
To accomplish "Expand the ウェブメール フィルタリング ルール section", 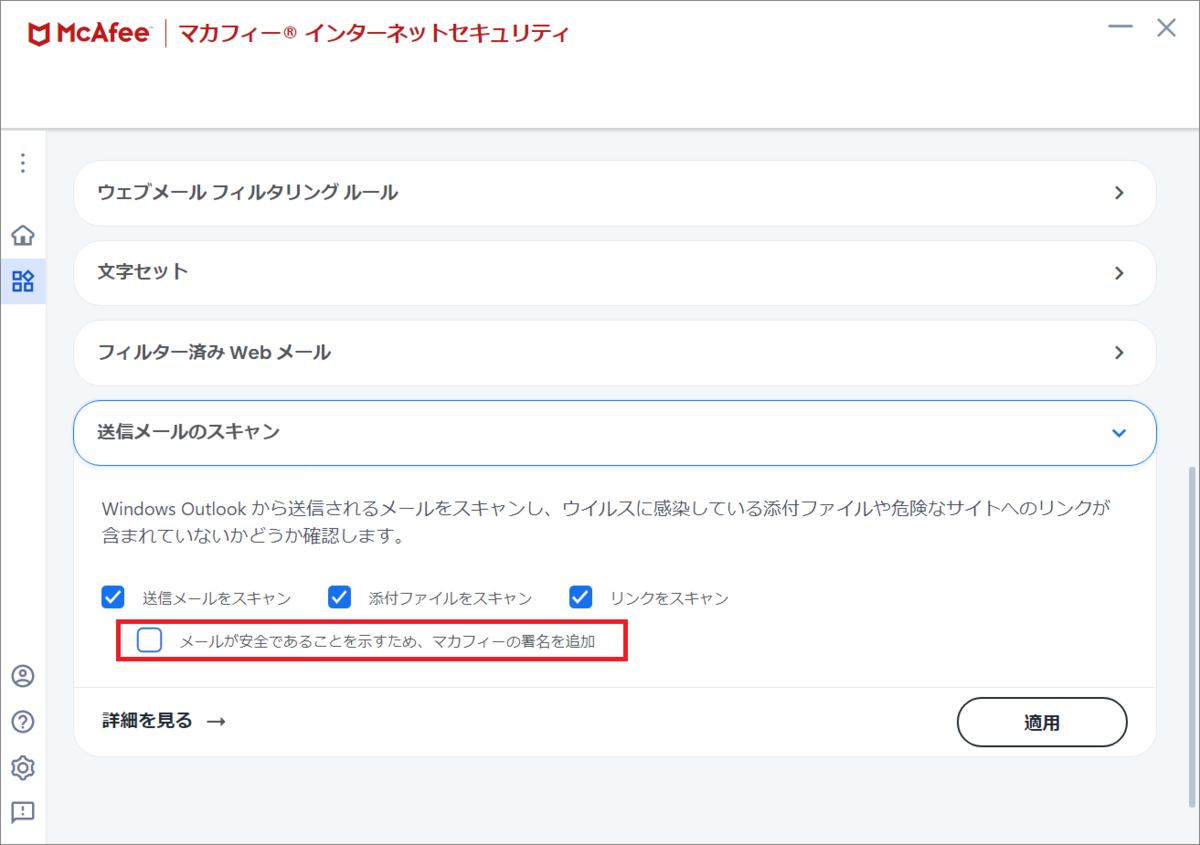I will (615, 193).
